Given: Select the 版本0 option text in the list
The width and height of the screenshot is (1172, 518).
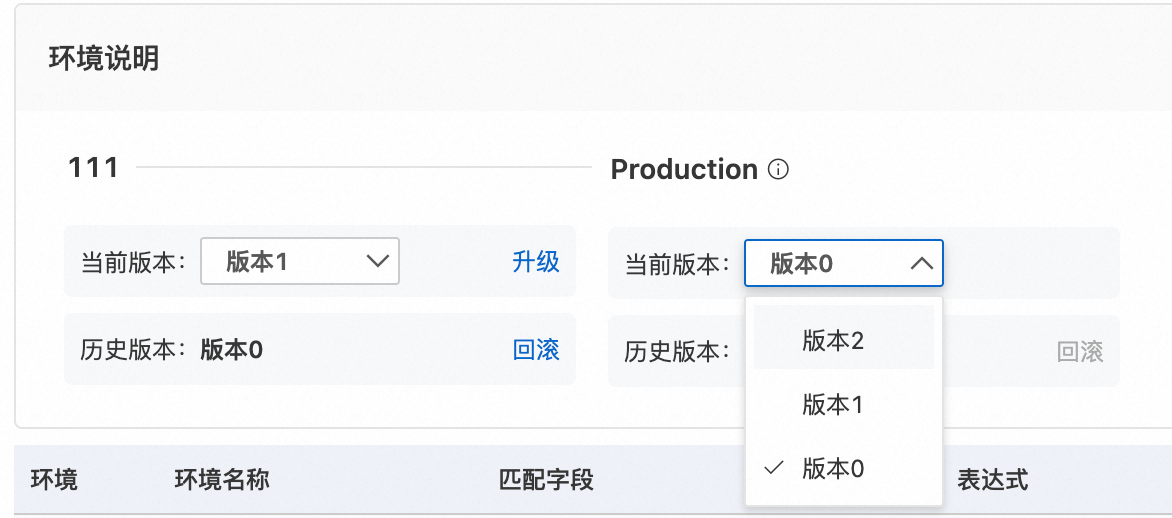Looking at the screenshot, I should [833, 469].
